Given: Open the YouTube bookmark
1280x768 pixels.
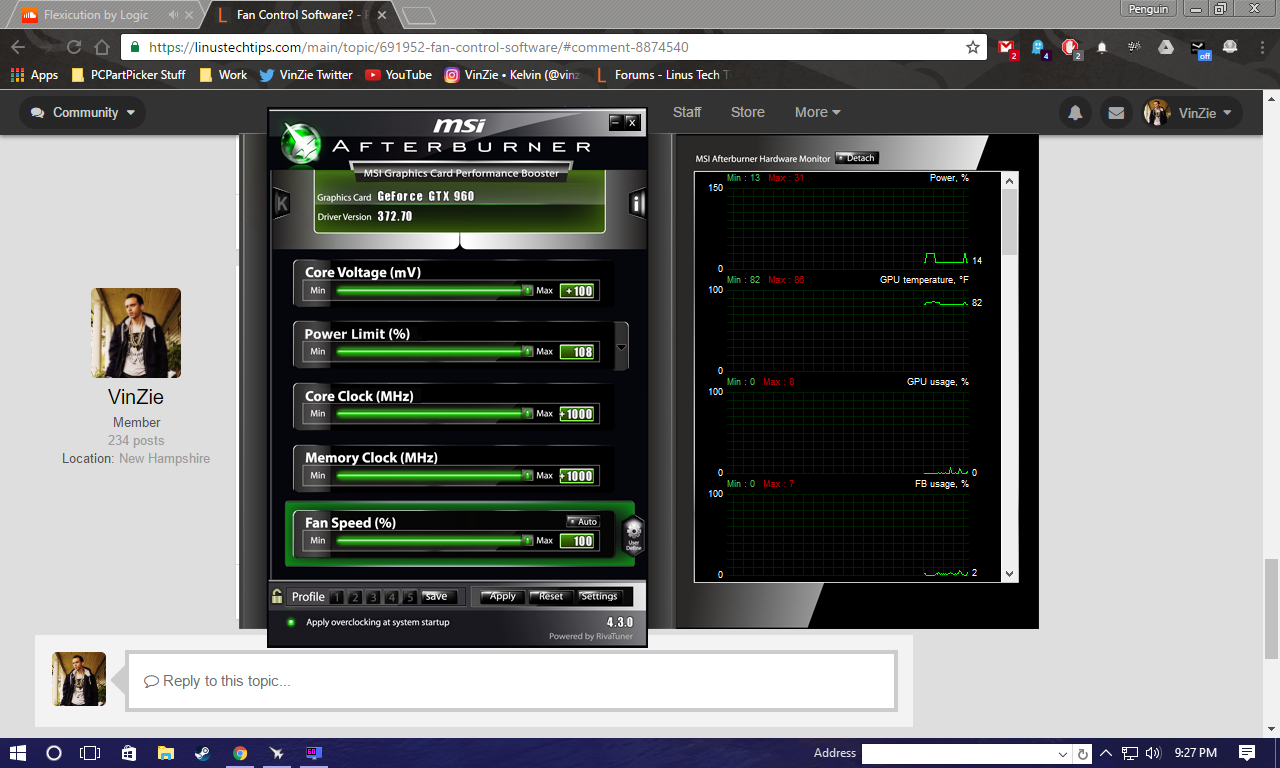Looking at the screenshot, I should [x=398, y=74].
